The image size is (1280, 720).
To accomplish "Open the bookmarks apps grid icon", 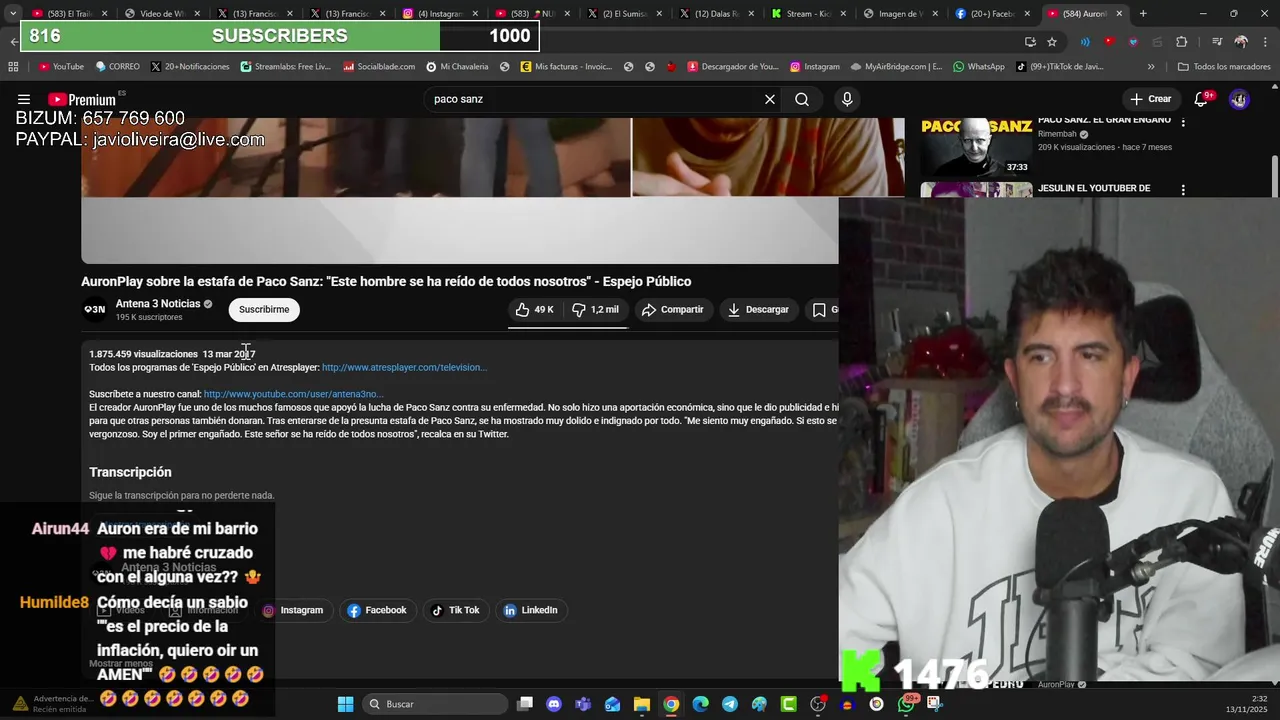I will coord(13,67).
